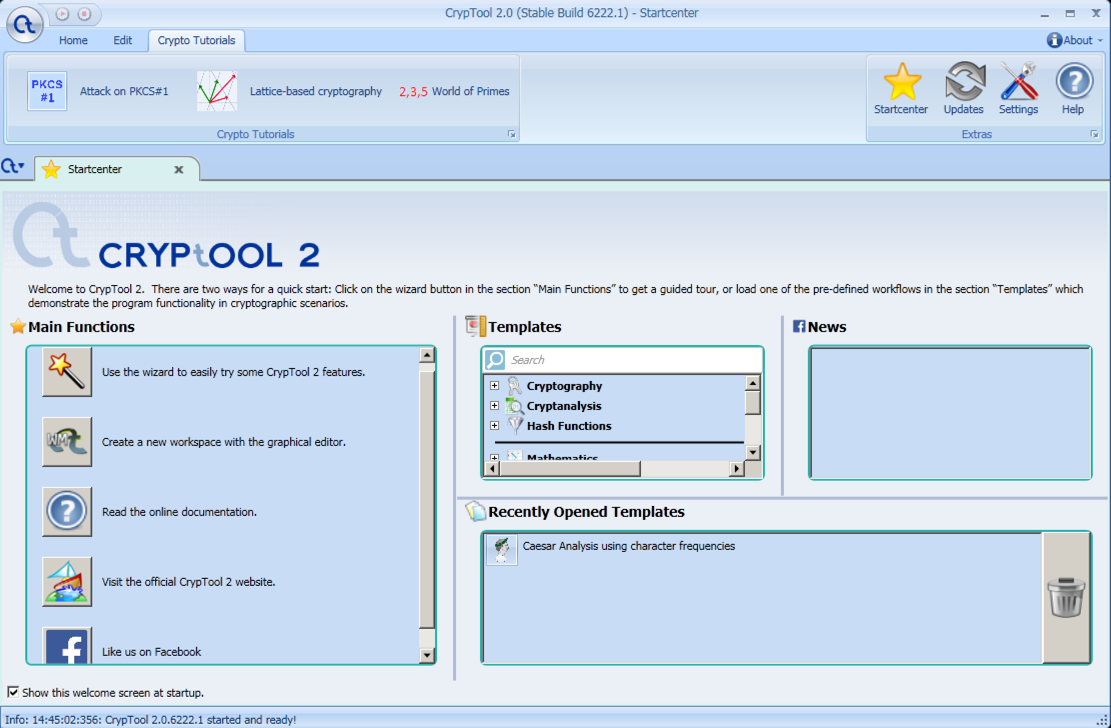Visit the official CrypTool 2 website icon
1111x728 pixels.
point(67,581)
